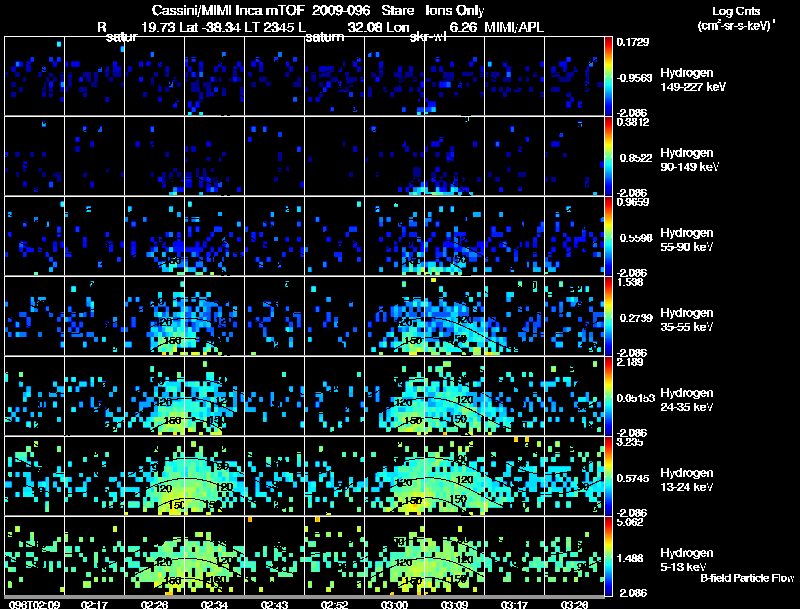Click the 03:17 time axis label
The image size is (800, 609).
pos(514,604)
